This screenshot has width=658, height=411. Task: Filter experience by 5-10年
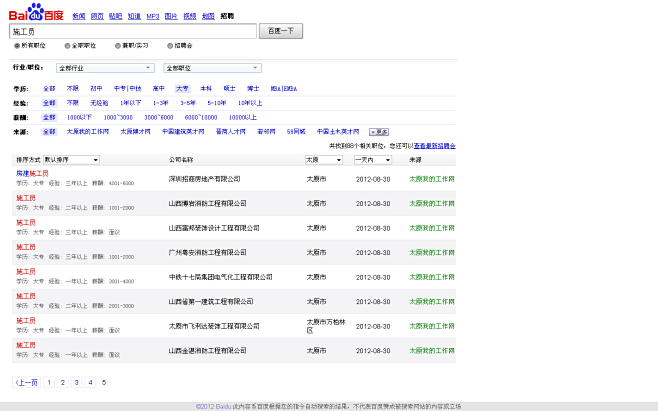[x=217, y=103]
